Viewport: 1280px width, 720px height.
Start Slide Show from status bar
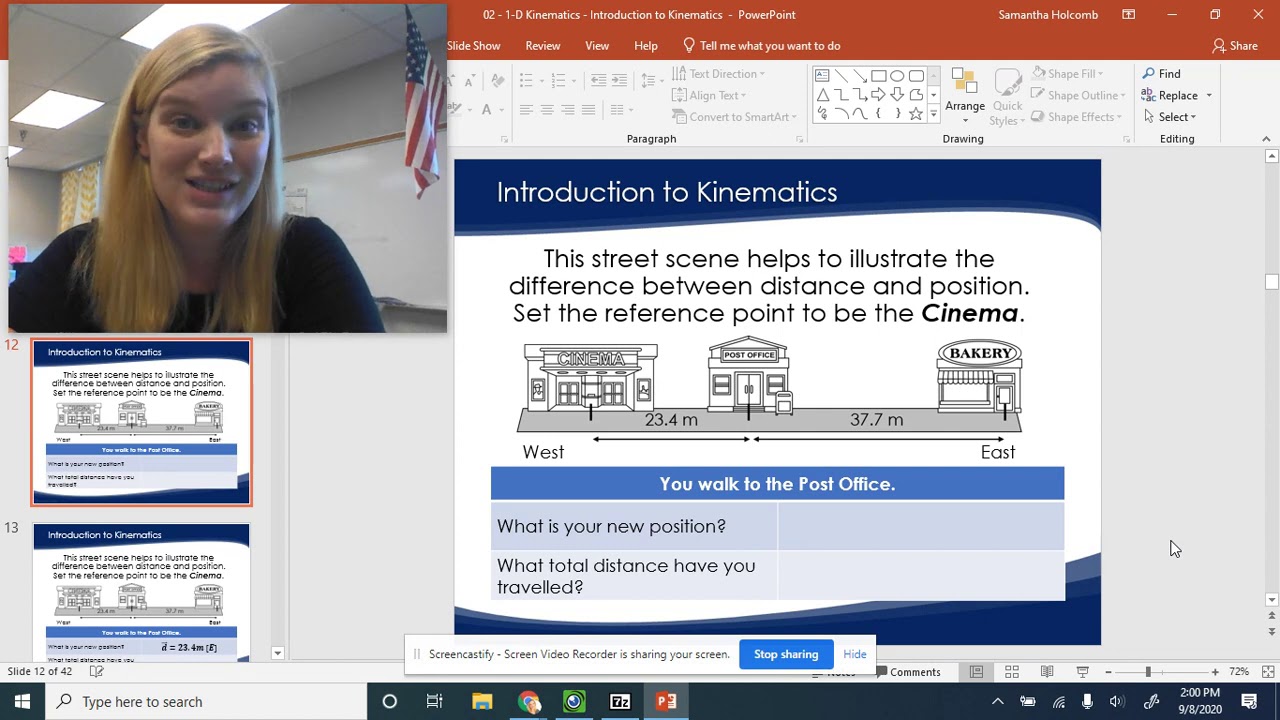pos(1082,672)
